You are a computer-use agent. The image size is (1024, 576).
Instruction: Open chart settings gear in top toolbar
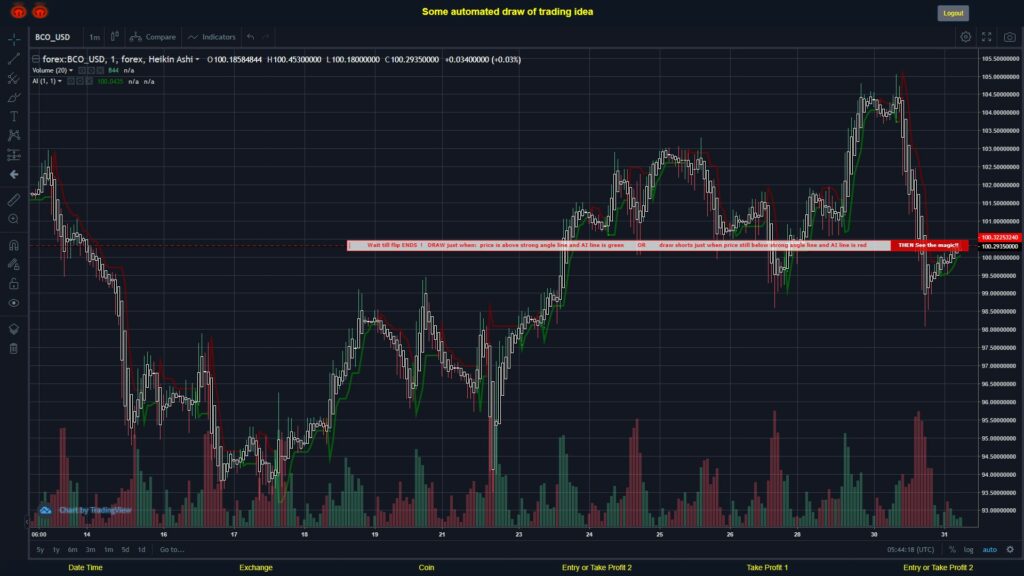pos(965,37)
